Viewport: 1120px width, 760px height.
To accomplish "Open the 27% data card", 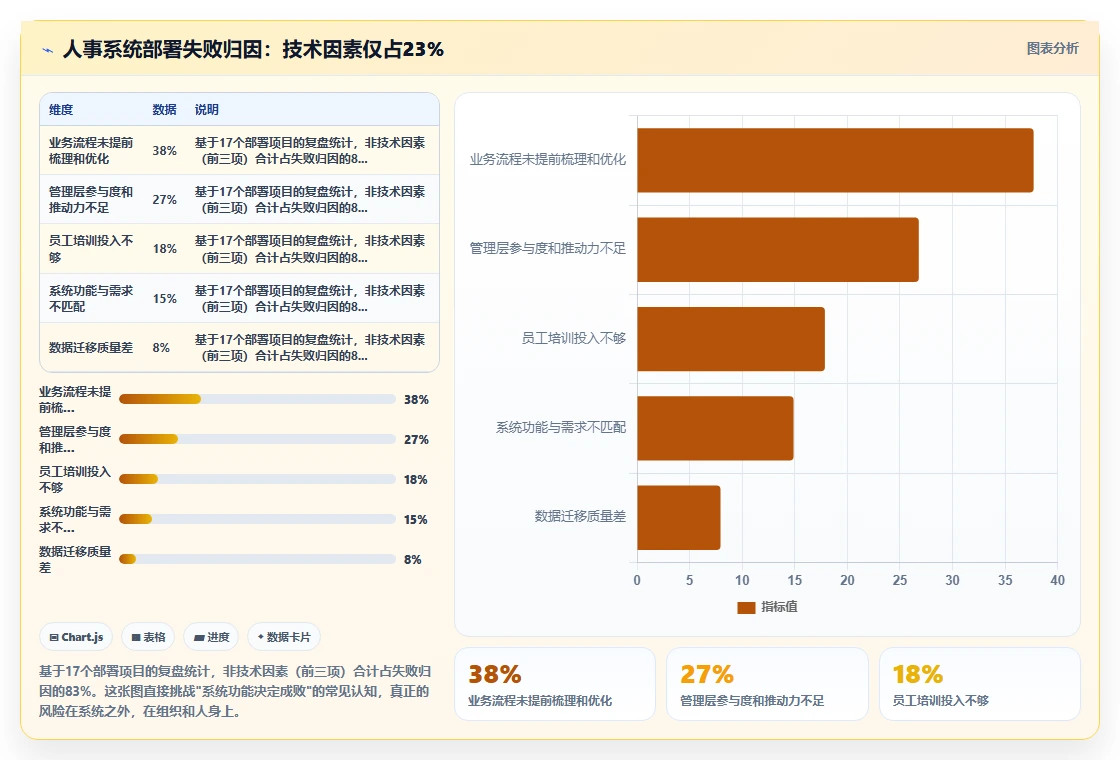I will click(767, 684).
